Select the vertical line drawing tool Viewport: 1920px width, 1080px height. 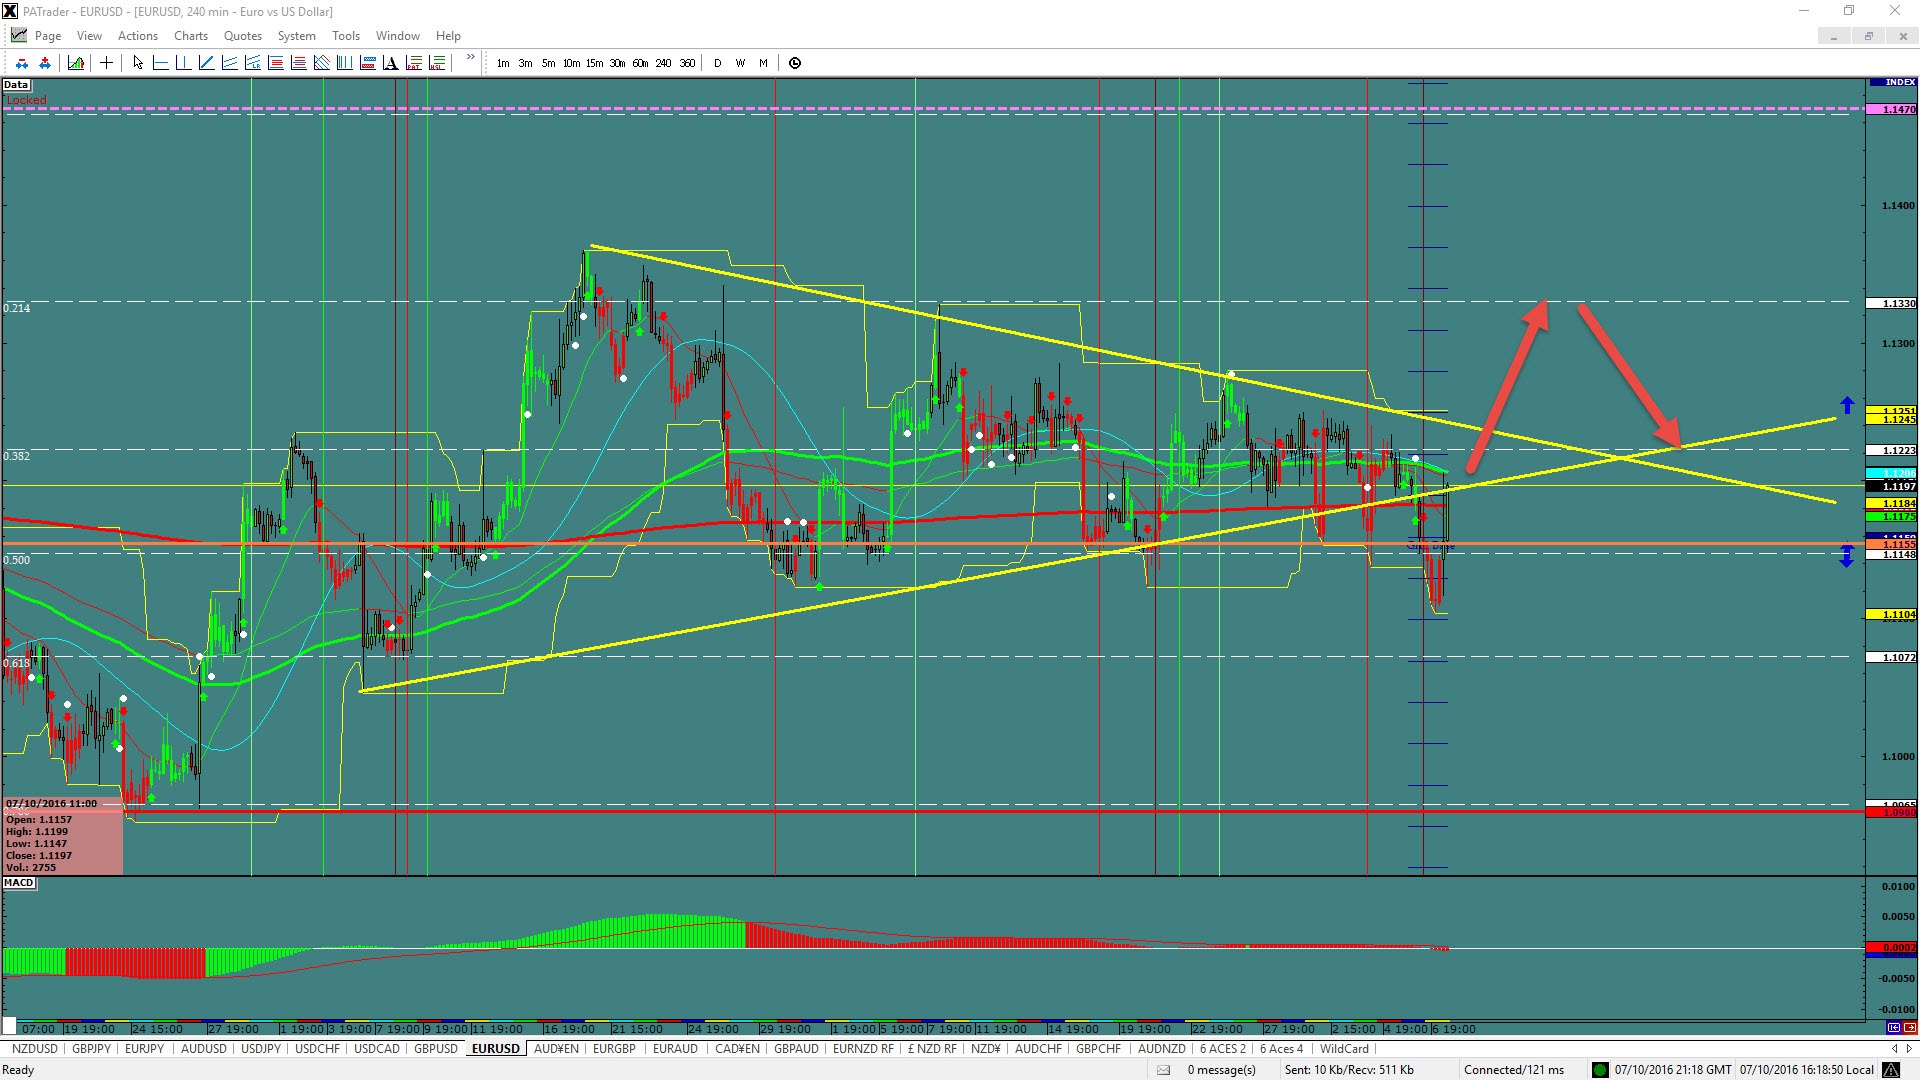pyautogui.click(x=183, y=63)
